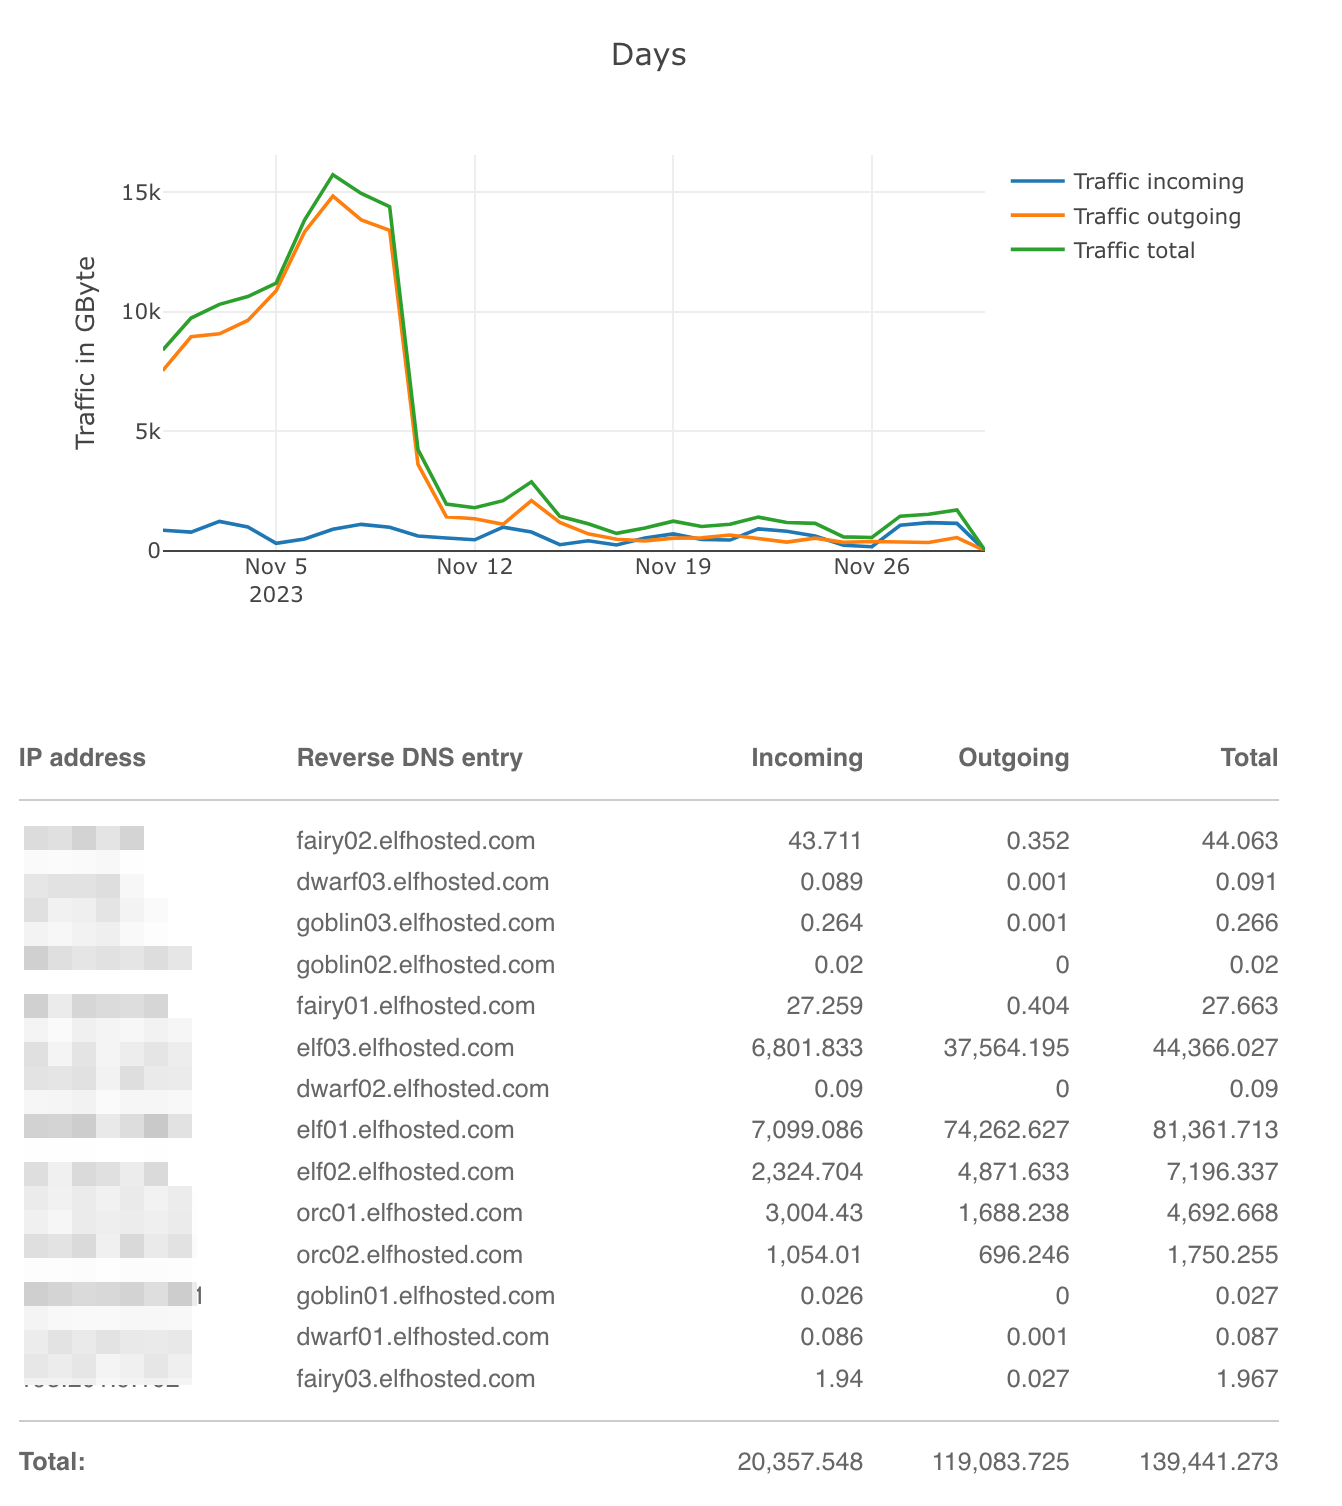Viewport: 1342px width, 1506px height.
Task: Toggle the Traffic outgoing legend entry
Action: tap(1126, 216)
